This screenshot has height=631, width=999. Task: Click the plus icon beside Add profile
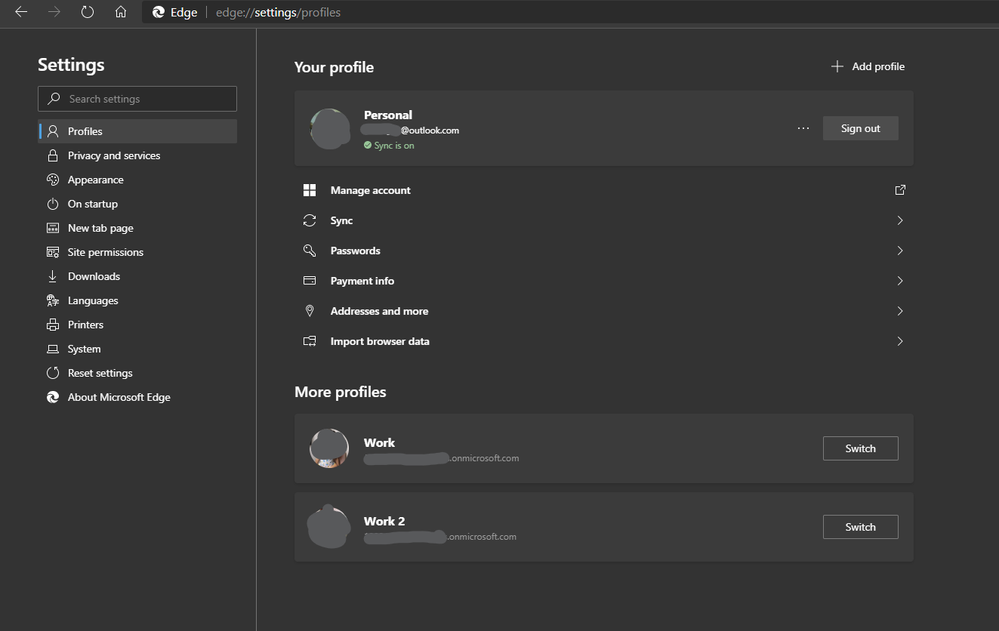tap(837, 66)
